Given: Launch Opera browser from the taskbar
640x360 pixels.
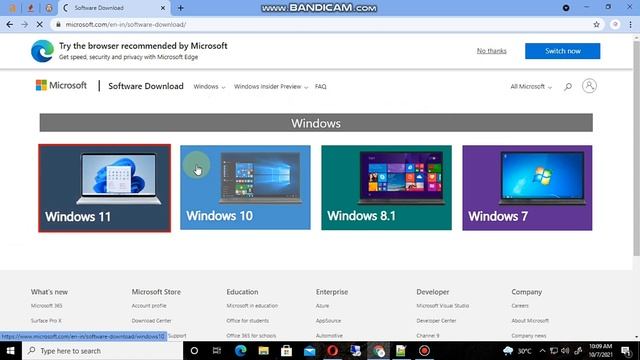Looking at the screenshot, I should [333, 351].
